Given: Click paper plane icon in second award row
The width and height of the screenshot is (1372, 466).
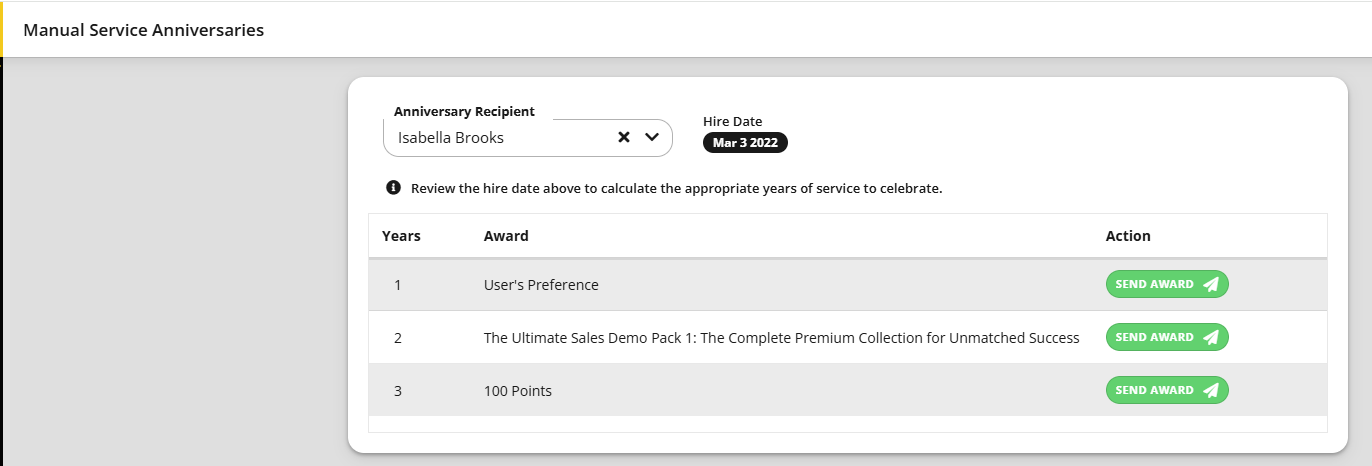Looking at the screenshot, I should [x=1211, y=338].
